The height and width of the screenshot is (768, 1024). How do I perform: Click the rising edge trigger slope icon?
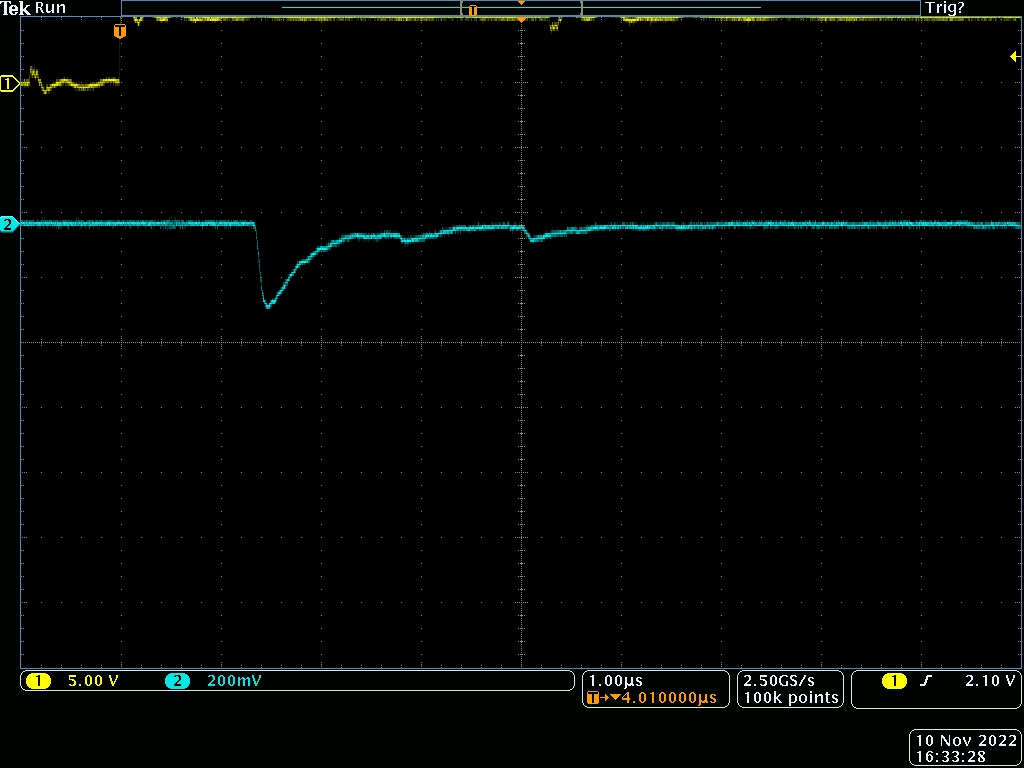[926, 680]
